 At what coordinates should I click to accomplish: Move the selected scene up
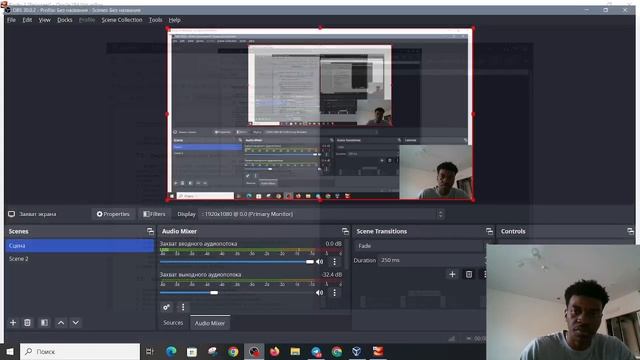(x=61, y=323)
